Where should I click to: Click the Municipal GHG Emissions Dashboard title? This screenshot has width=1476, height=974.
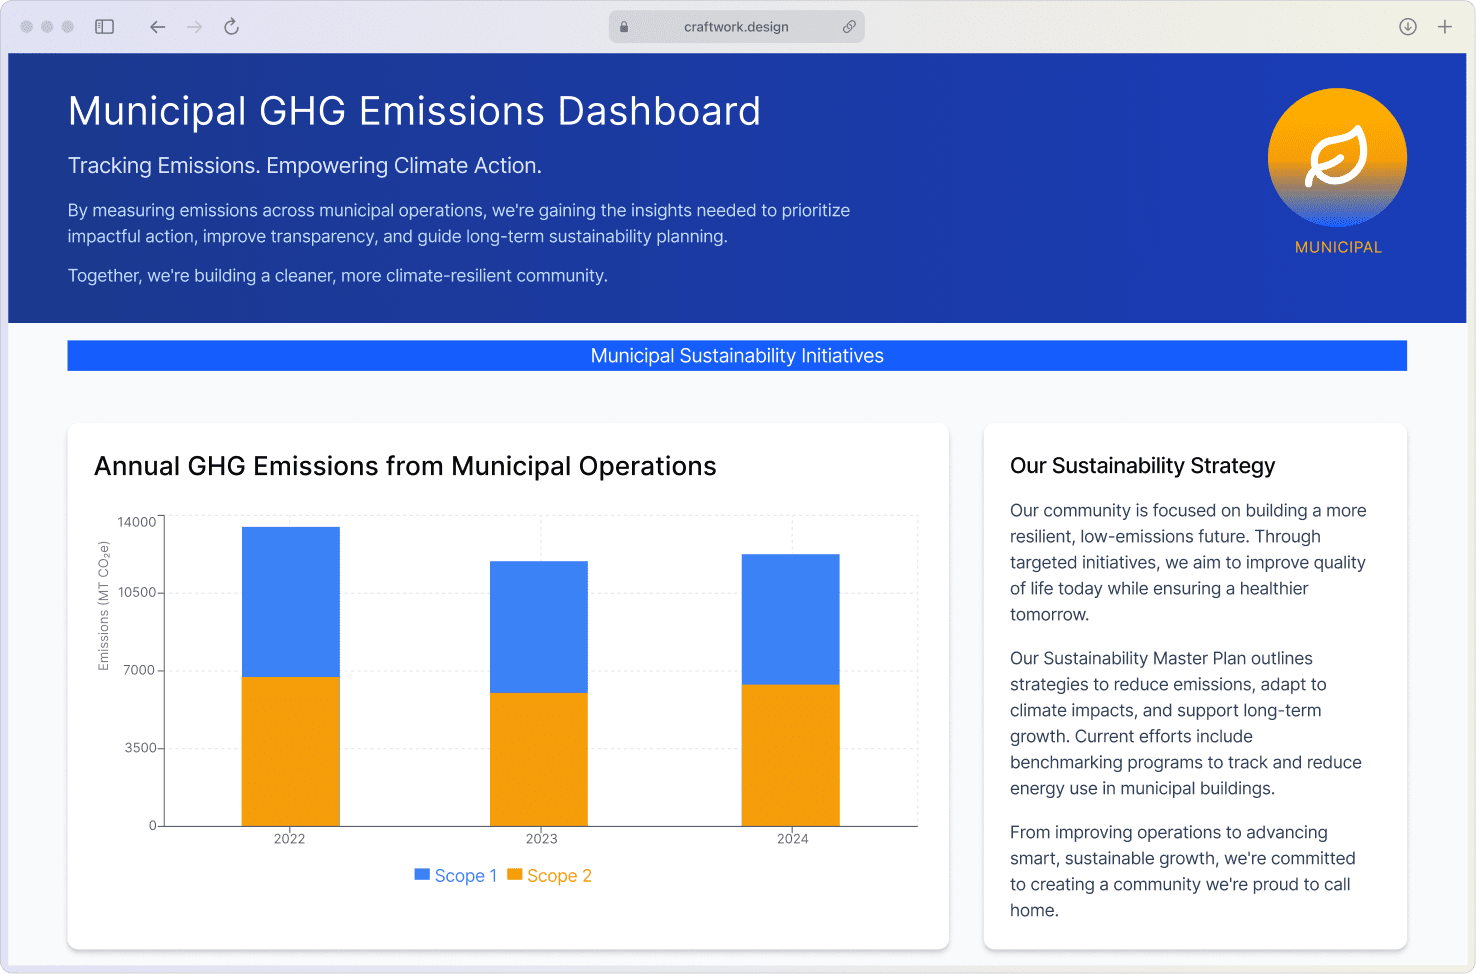click(x=414, y=111)
